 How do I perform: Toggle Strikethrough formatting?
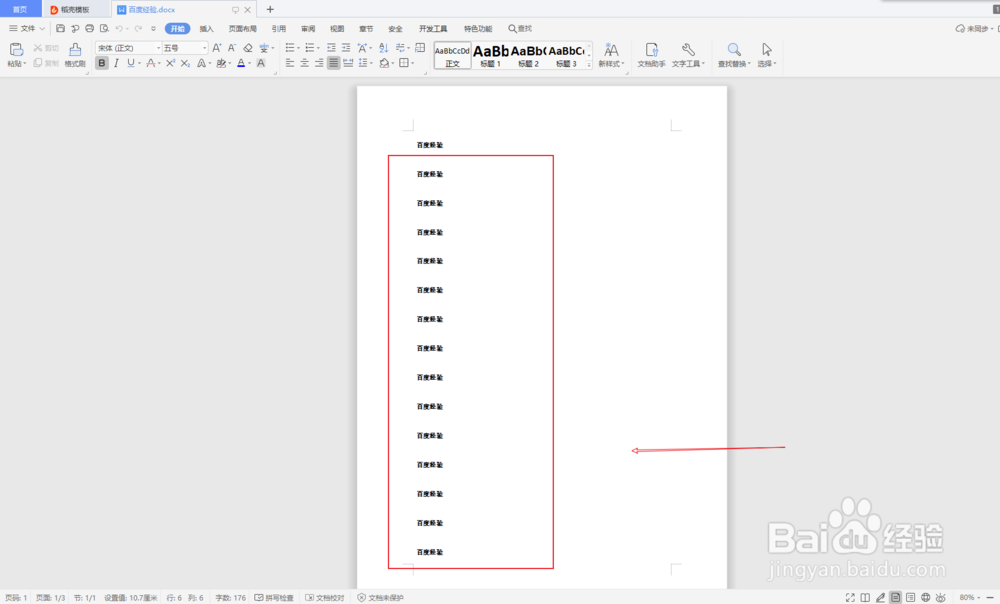click(x=151, y=63)
